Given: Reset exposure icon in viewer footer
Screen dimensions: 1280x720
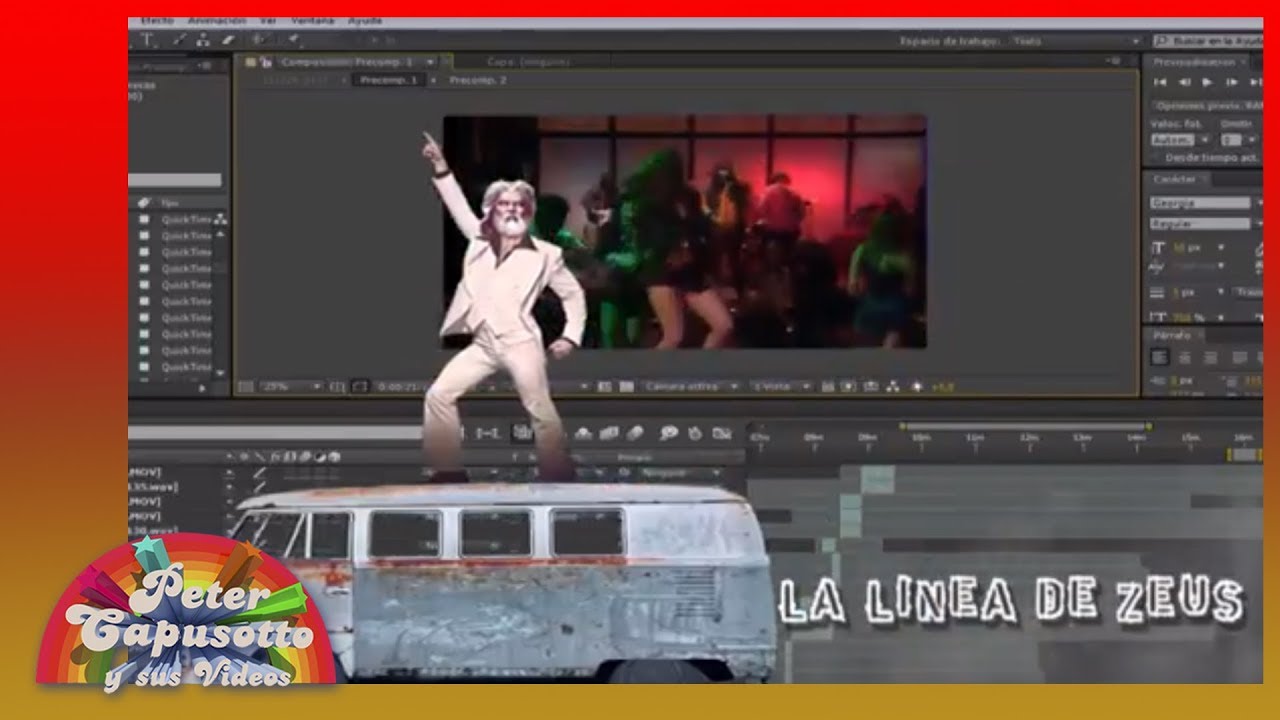Looking at the screenshot, I should point(916,386).
